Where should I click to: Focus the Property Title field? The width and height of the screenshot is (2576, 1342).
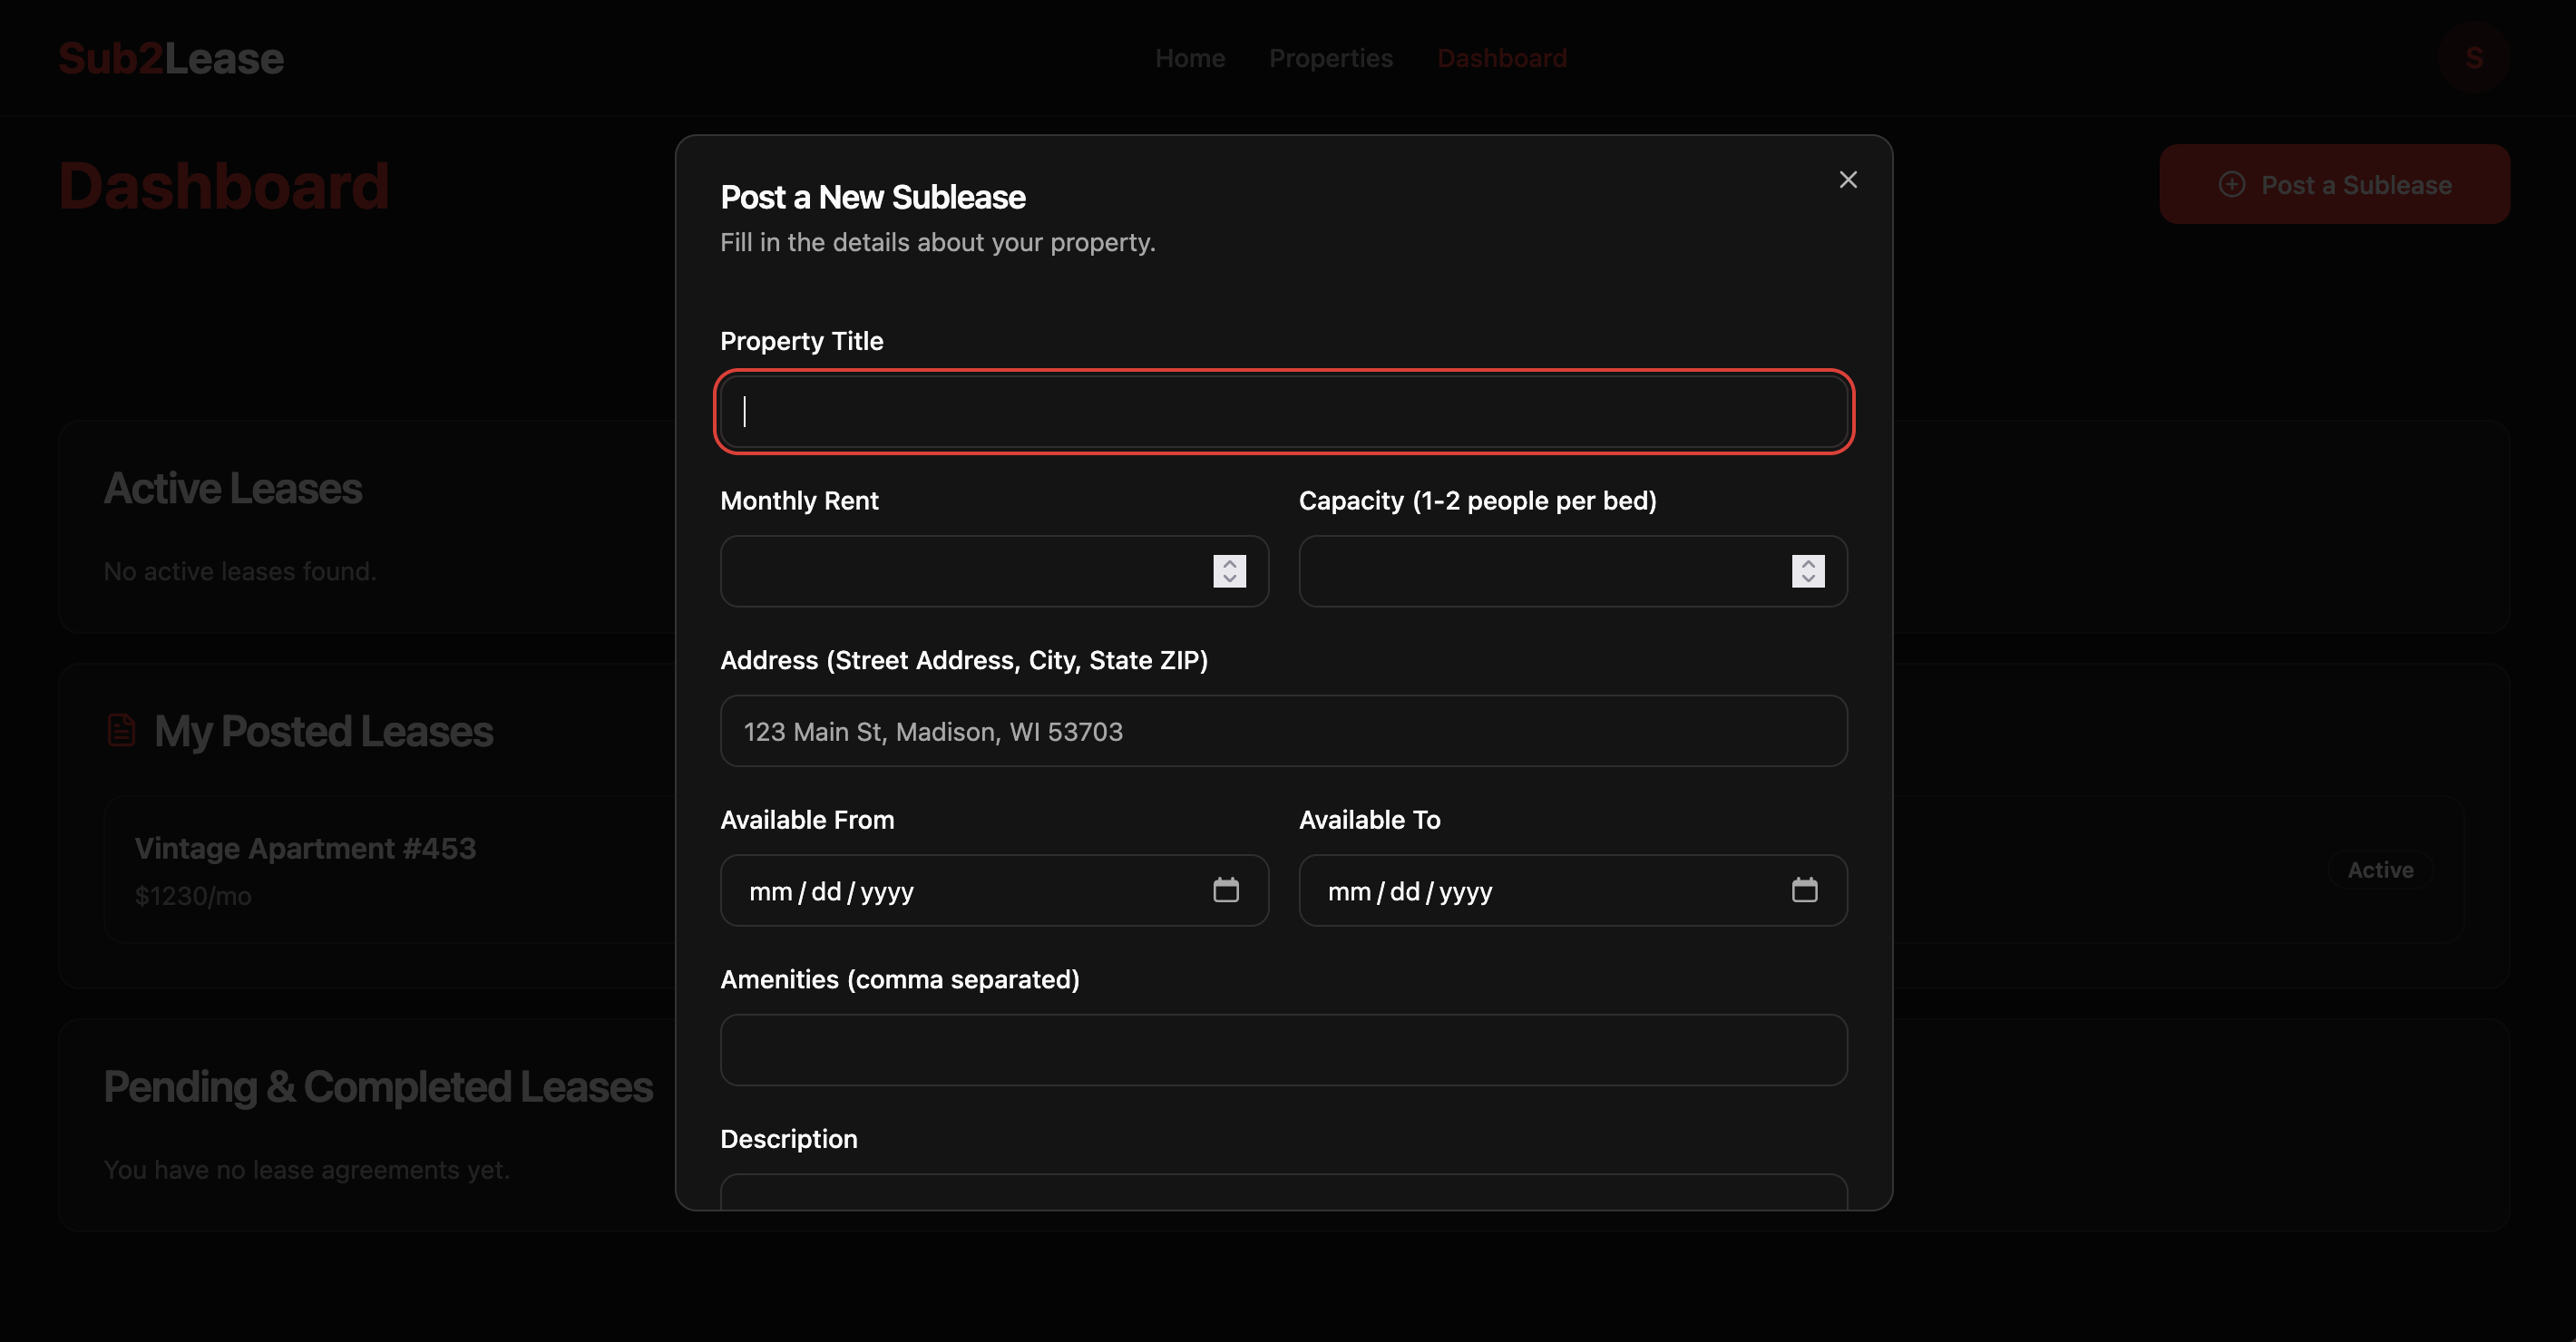(x=1283, y=412)
